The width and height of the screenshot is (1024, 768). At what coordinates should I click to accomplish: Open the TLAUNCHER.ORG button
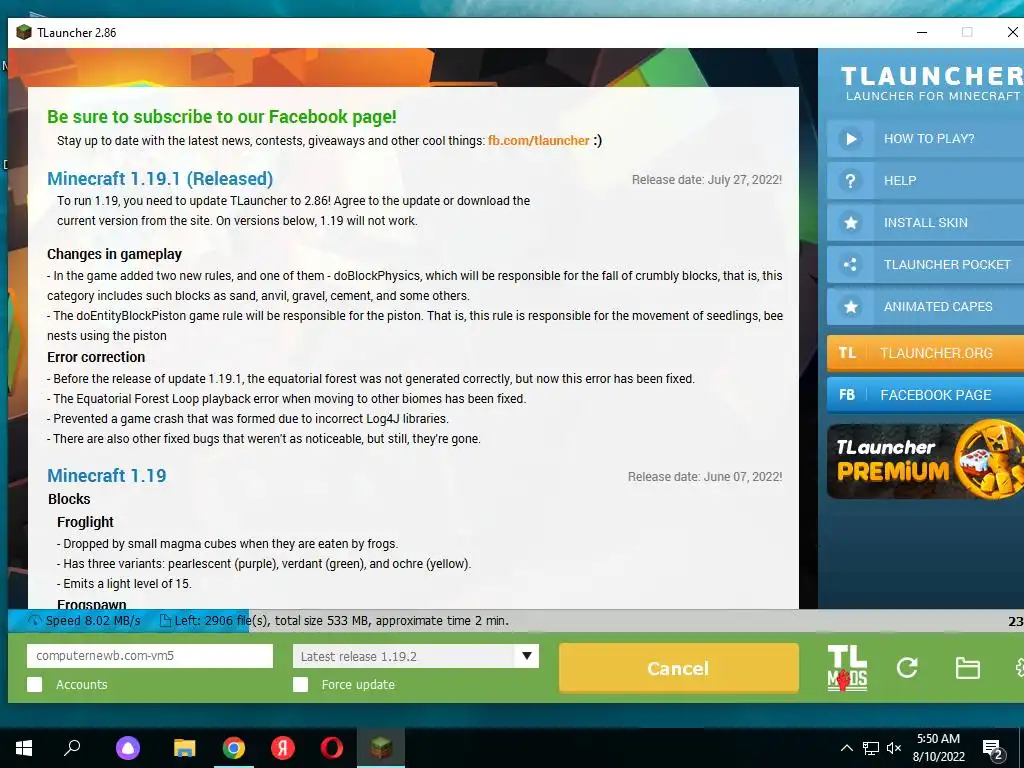point(925,353)
